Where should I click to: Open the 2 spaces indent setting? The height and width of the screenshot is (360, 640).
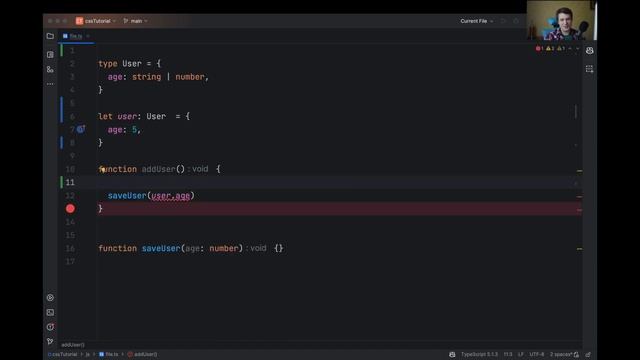coord(561,354)
